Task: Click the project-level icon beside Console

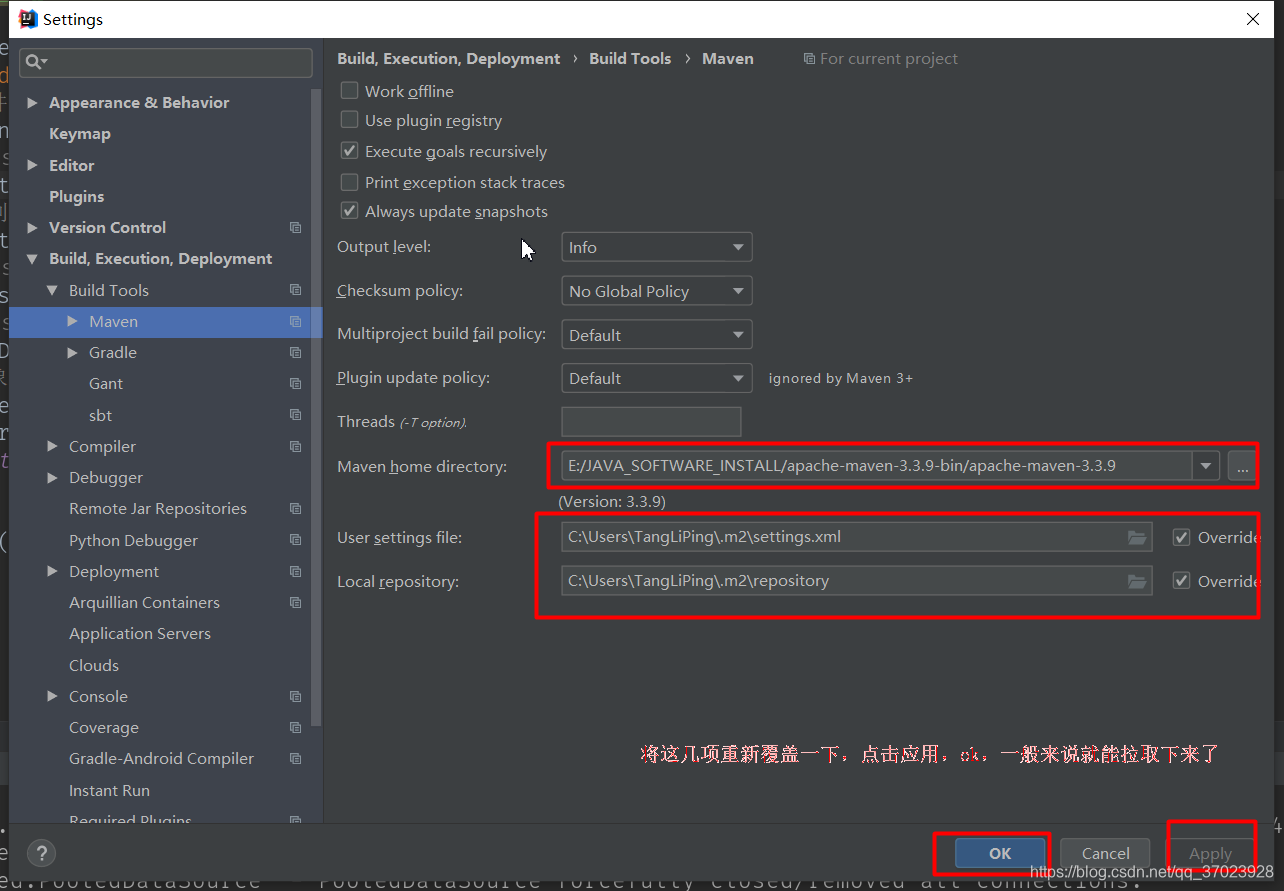Action: click(295, 696)
